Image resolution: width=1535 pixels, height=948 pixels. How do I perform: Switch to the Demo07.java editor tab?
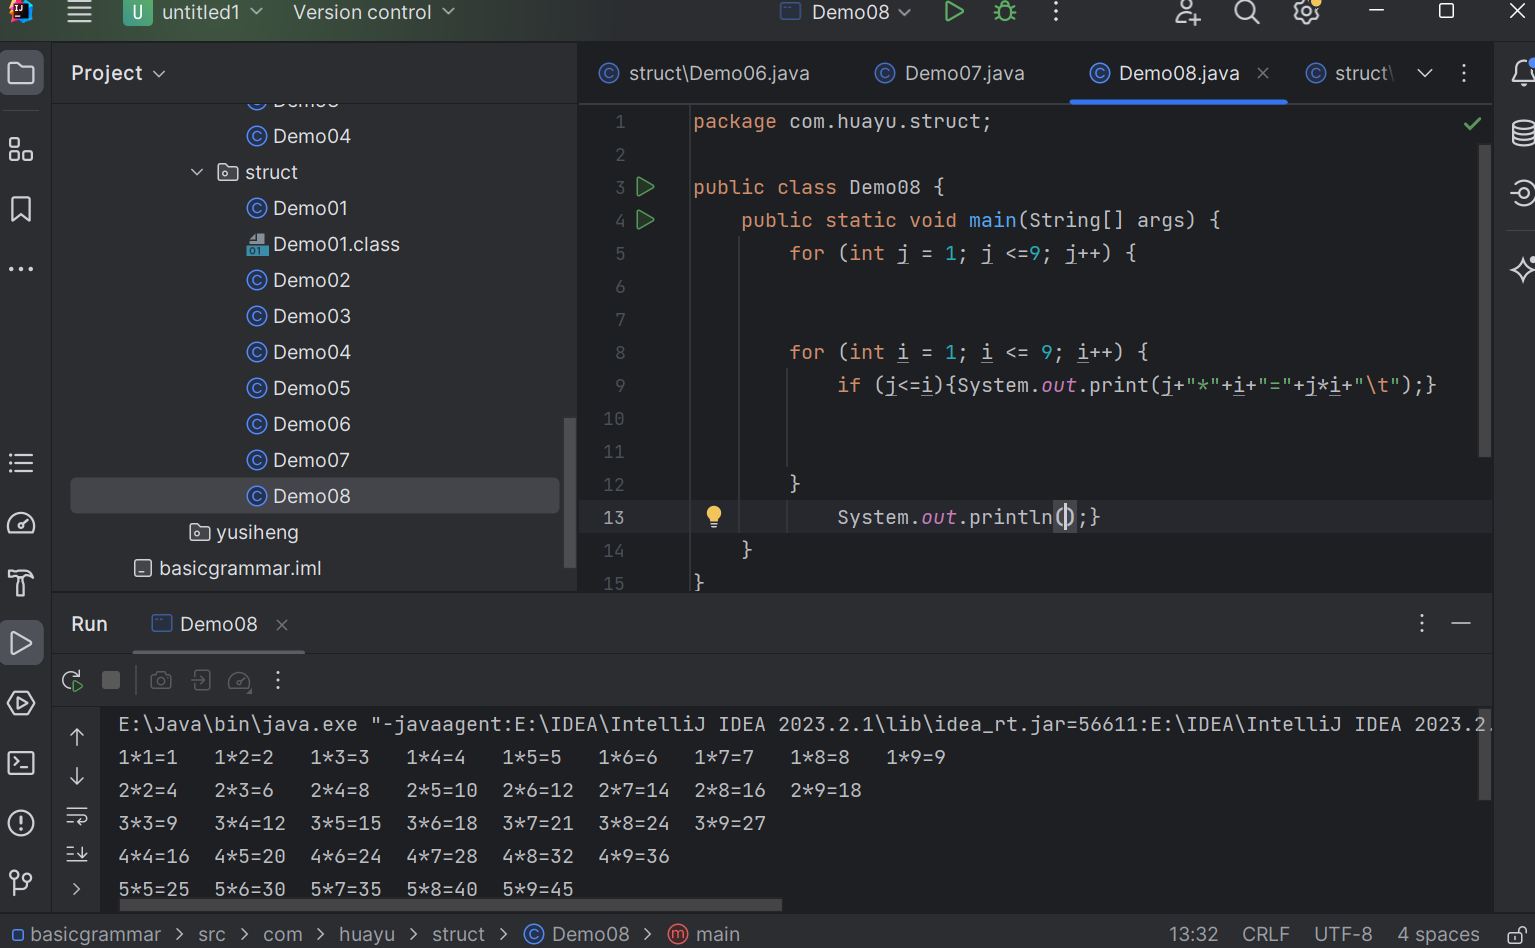[950, 73]
